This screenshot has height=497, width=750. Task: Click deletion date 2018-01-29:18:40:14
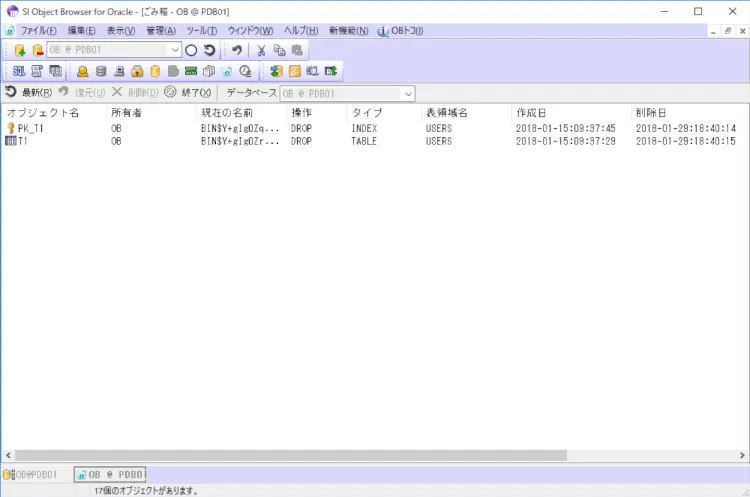point(686,129)
